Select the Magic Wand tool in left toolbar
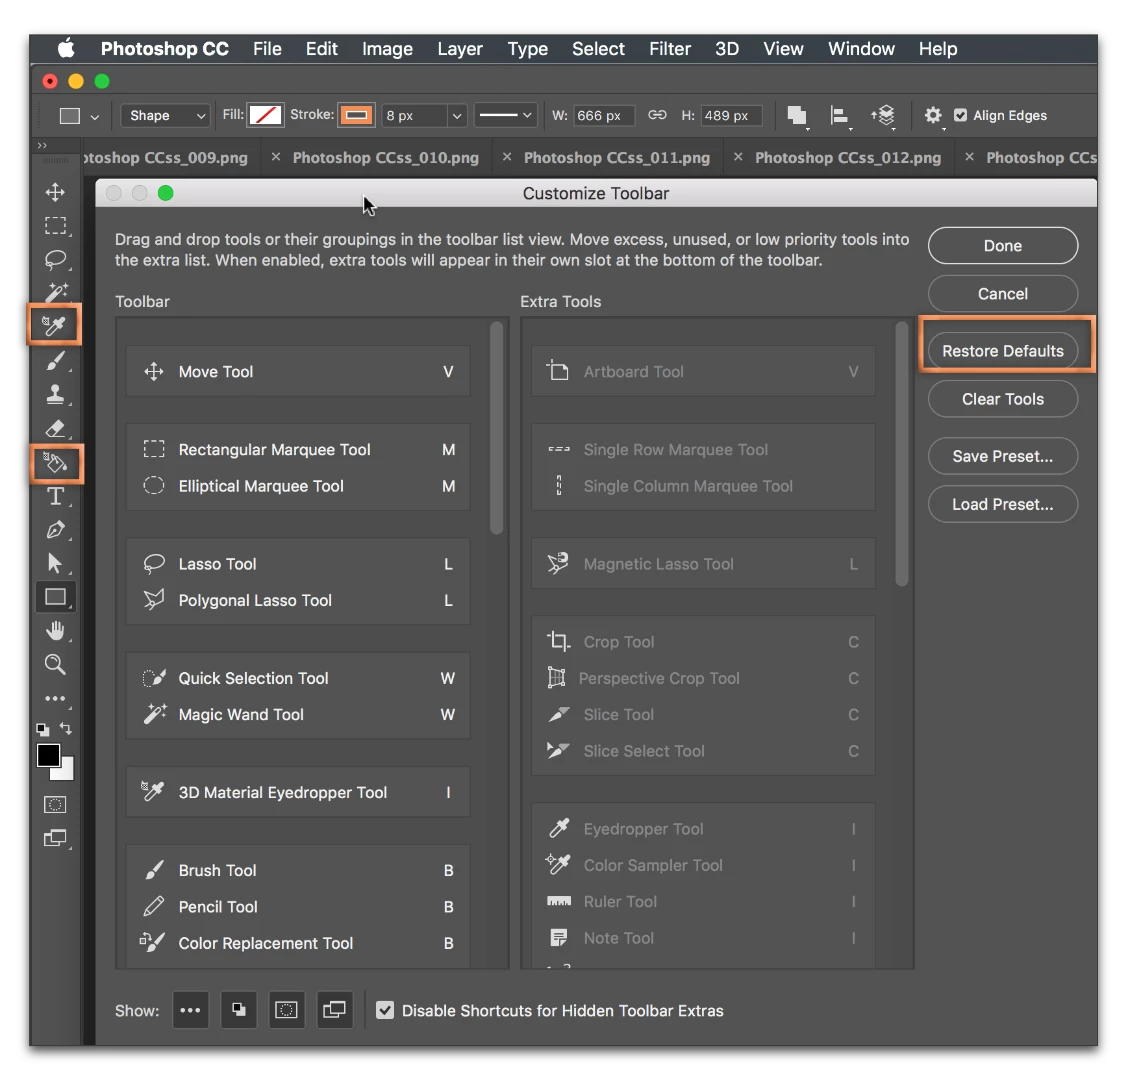The image size is (1128, 1080). [x=55, y=292]
